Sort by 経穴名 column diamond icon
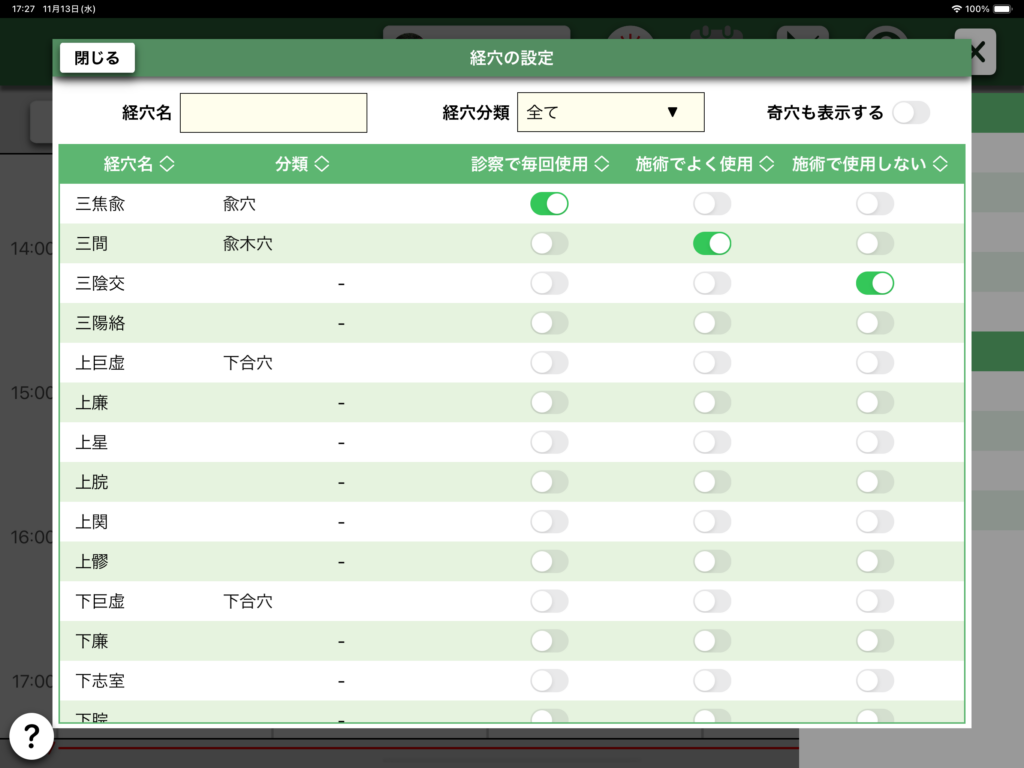Image resolution: width=1024 pixels, height=768 pixels. pyautogui.click(x=167, y=164)
